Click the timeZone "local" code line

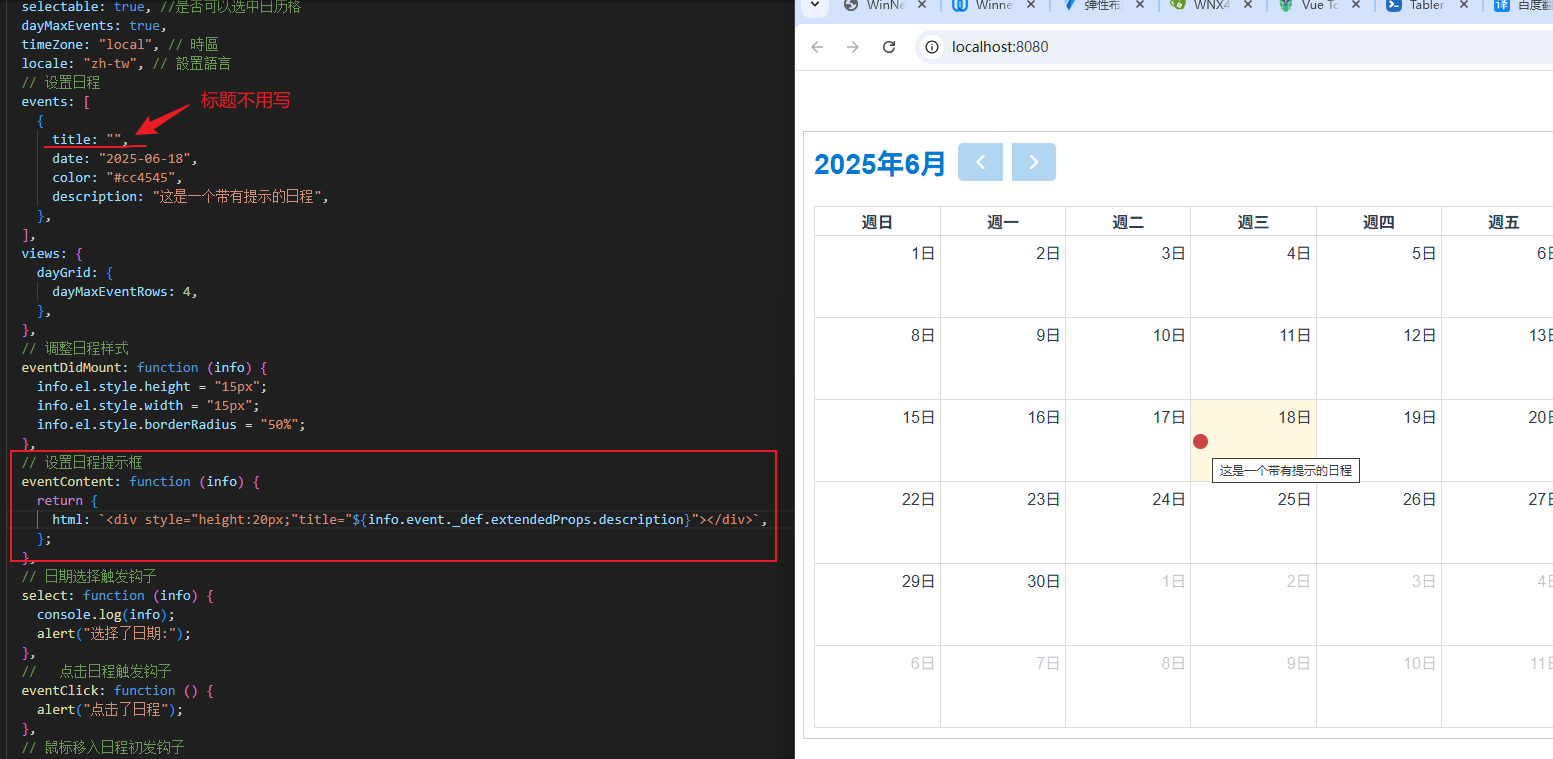[120, 44]
